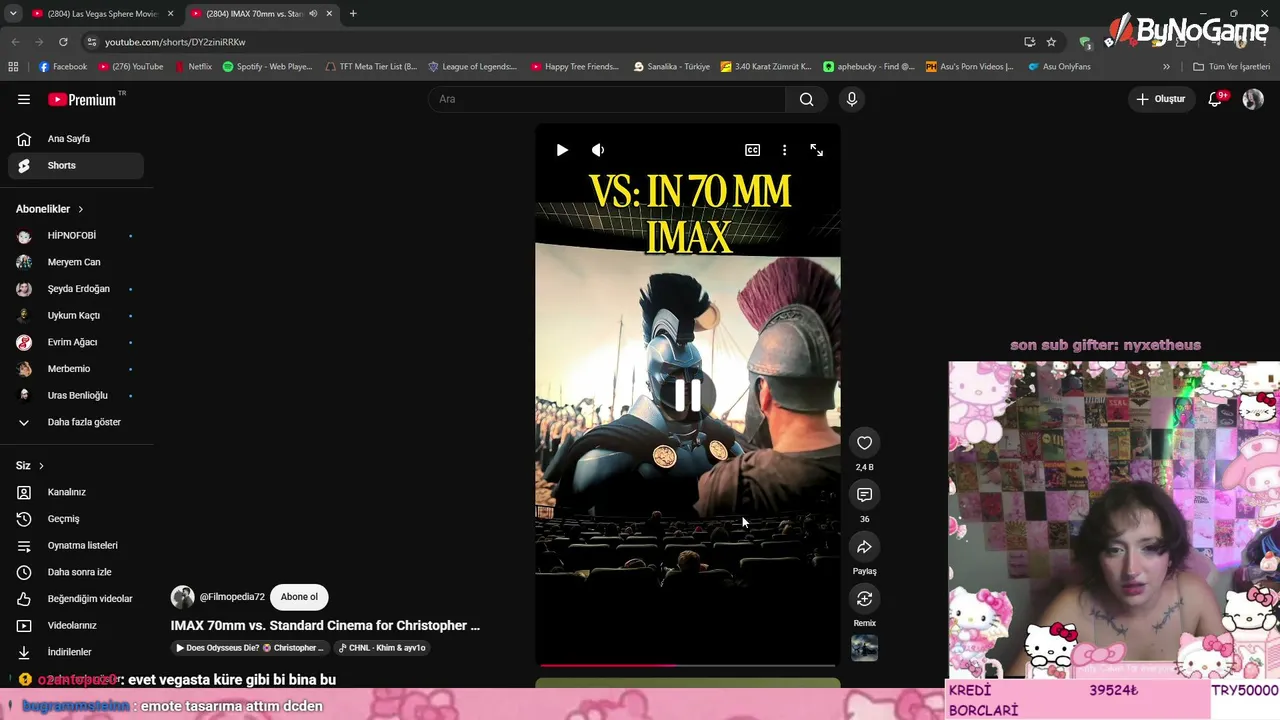Image resolution: width=1280 pixels, height=720 pixels.
Task: Pause overlay in the video center
Action: coord(688,395)
